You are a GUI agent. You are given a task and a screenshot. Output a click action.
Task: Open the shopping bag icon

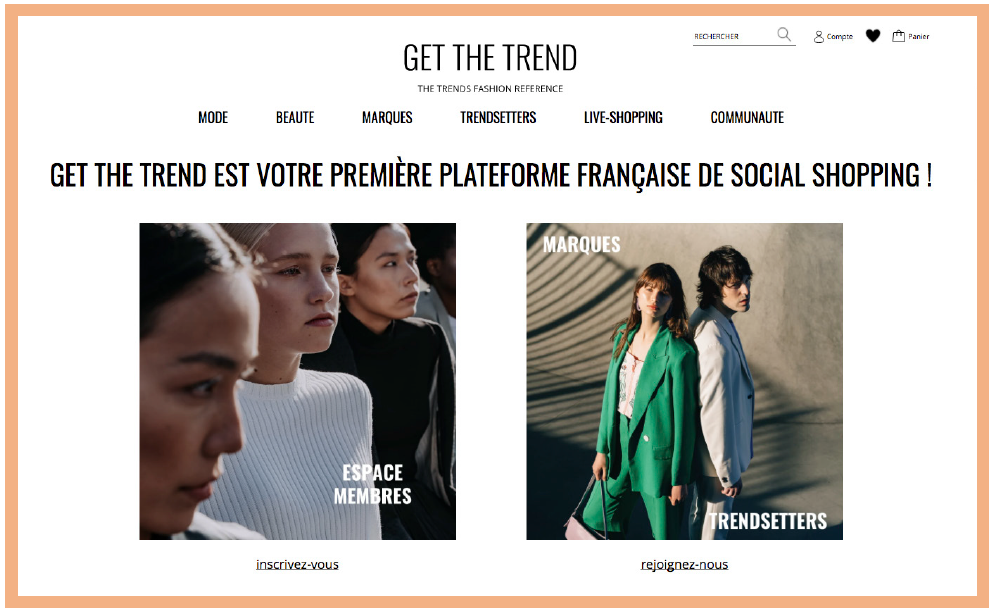coord(898,36)
